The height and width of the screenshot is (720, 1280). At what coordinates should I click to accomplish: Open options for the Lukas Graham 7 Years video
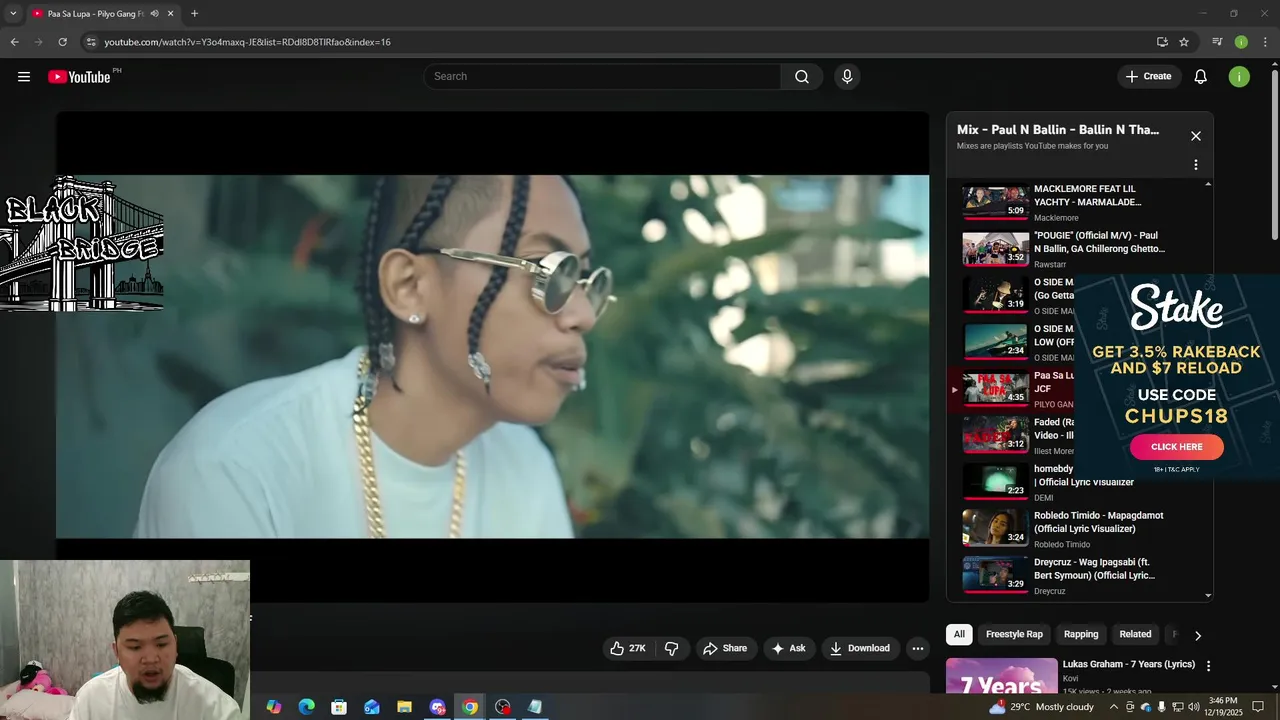tap(1208, 666)
